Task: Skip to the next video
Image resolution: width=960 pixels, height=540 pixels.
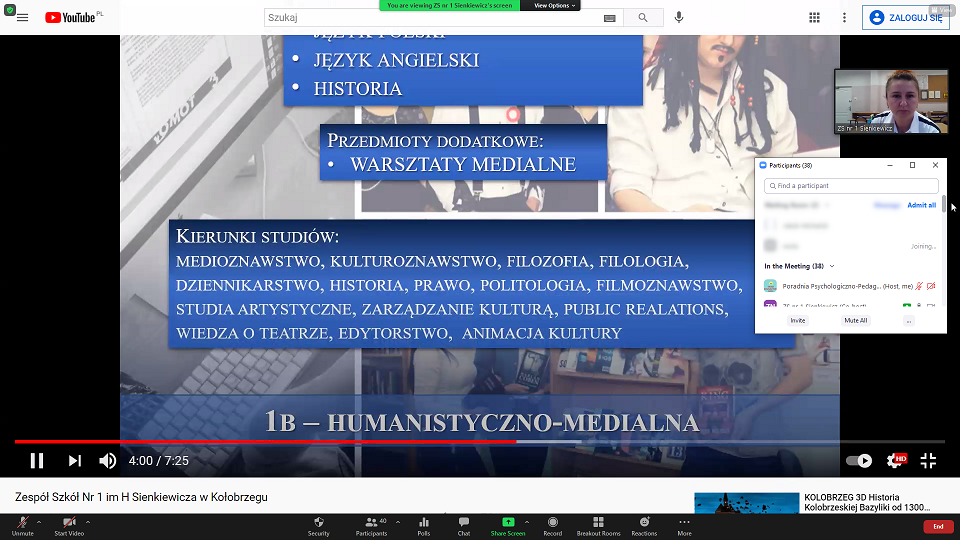Action: coord(75,460)
